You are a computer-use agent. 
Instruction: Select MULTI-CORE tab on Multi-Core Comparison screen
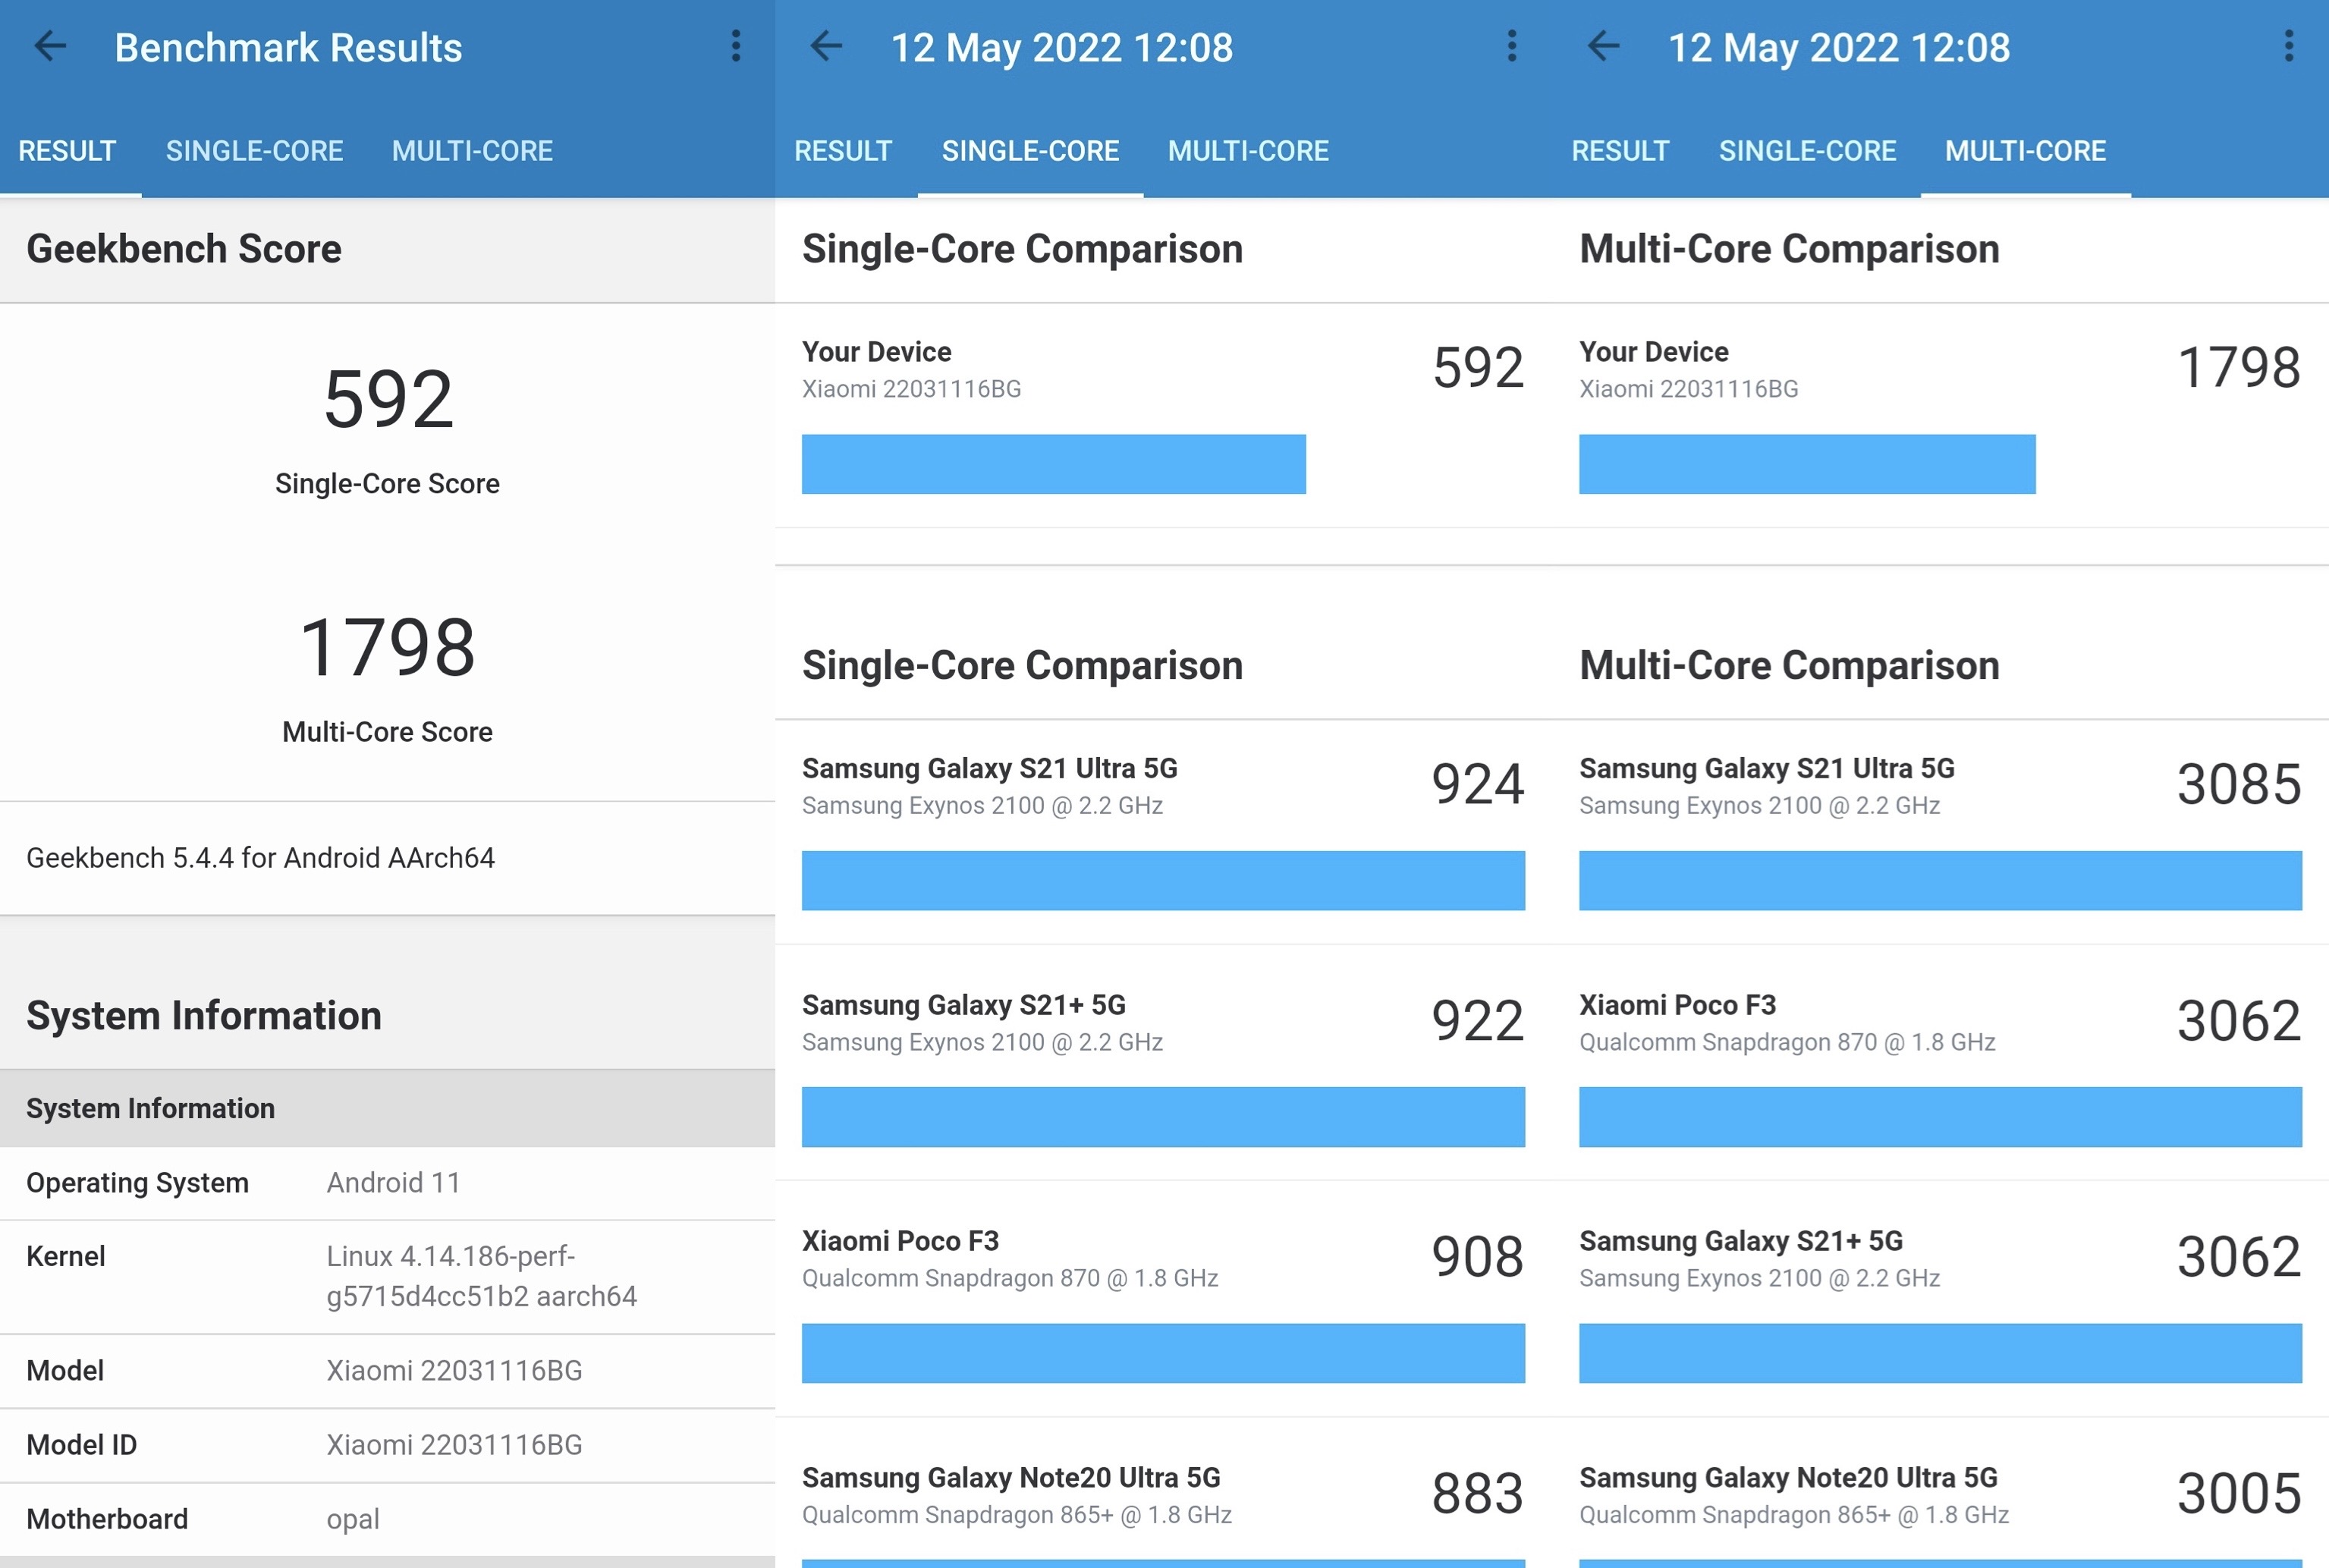click(x=2025, y=151)
